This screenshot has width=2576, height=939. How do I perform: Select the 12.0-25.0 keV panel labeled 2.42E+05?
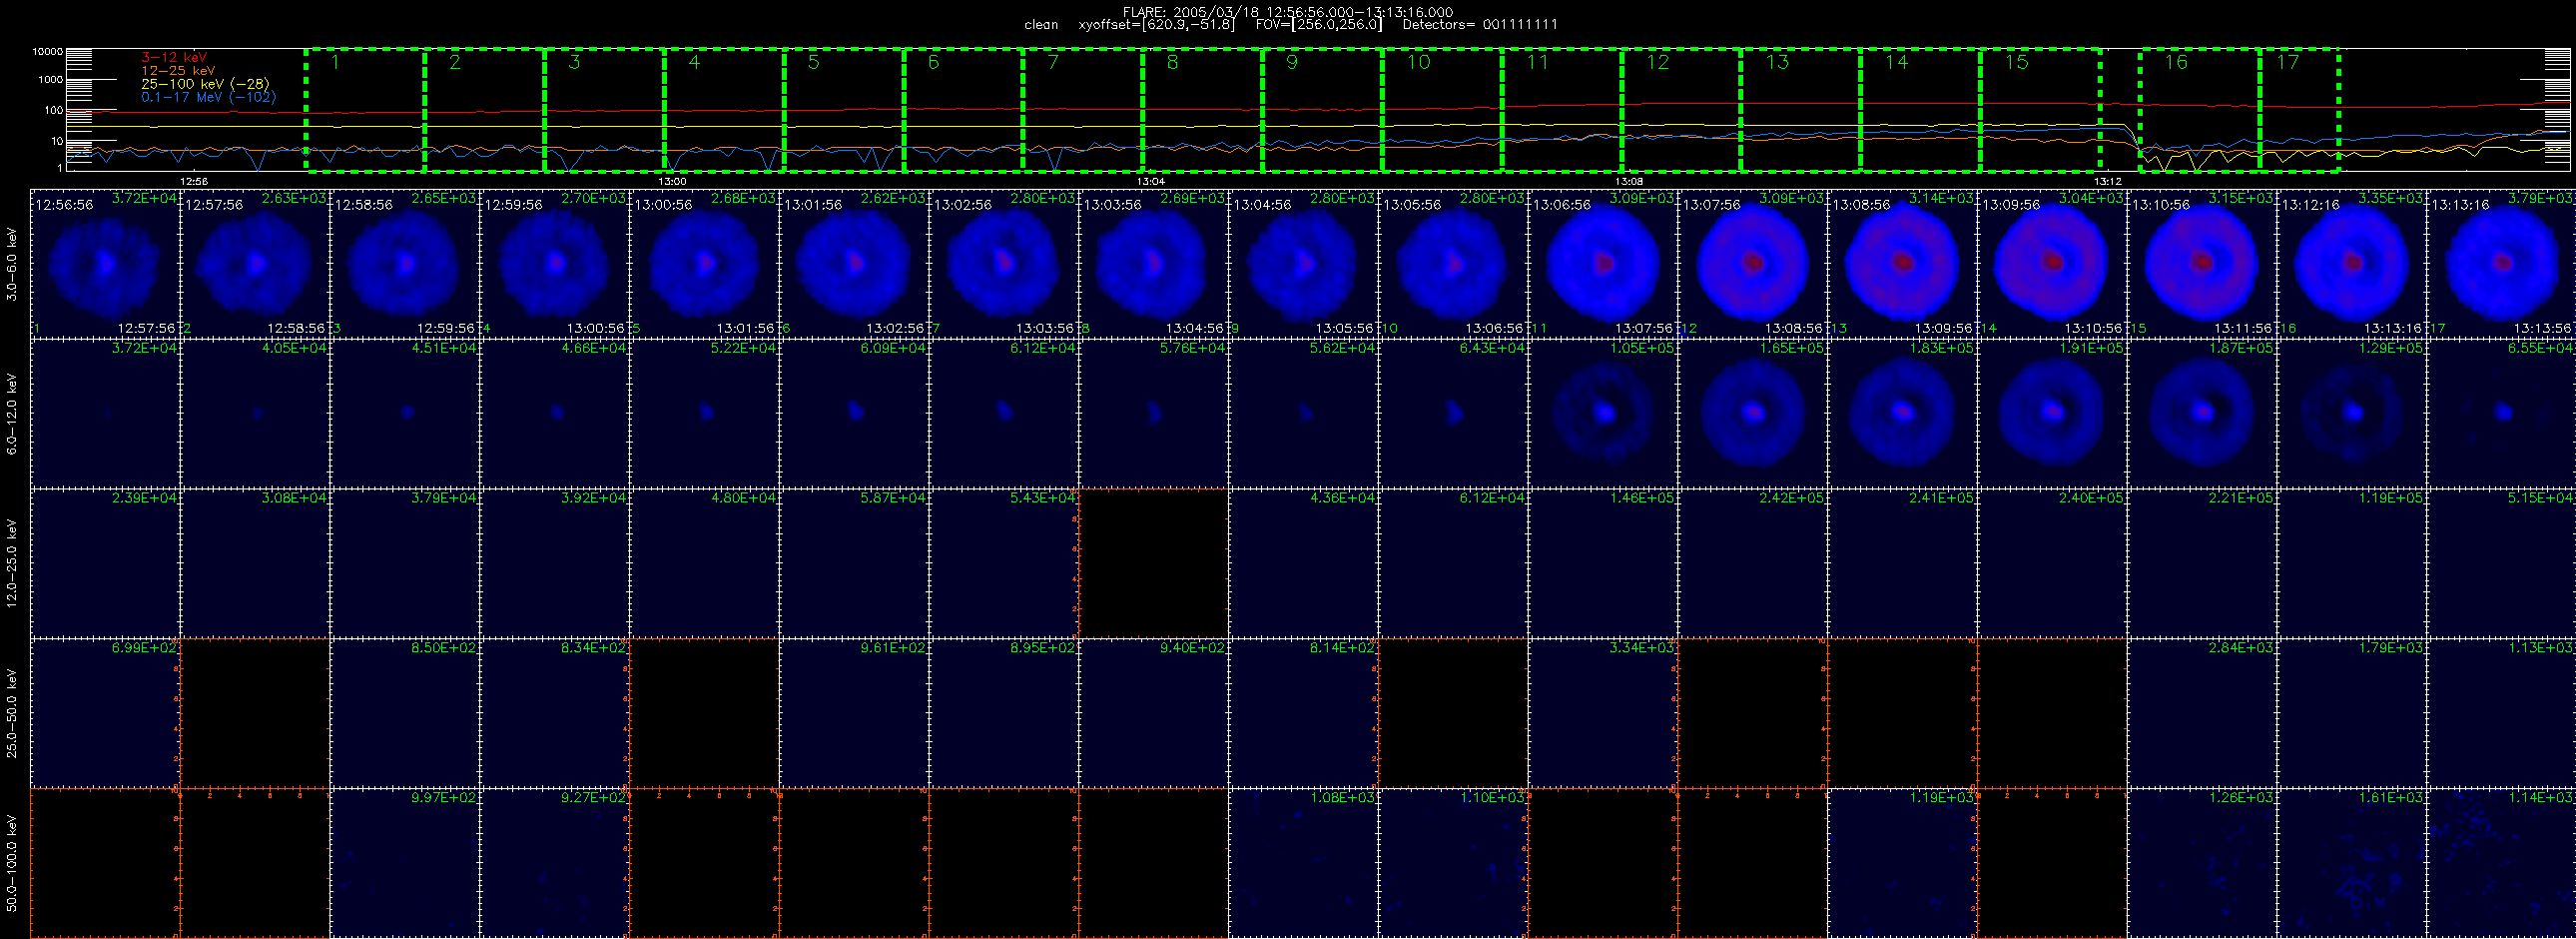(x=1753, y=563)
